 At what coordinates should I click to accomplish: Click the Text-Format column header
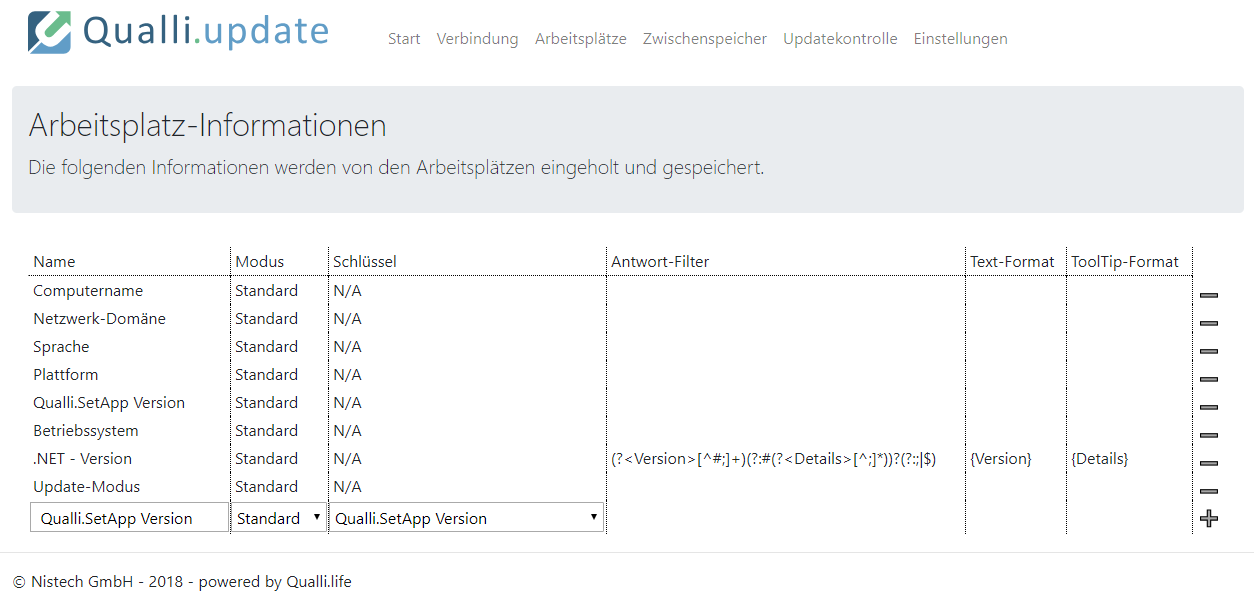tap(1012, 262)
